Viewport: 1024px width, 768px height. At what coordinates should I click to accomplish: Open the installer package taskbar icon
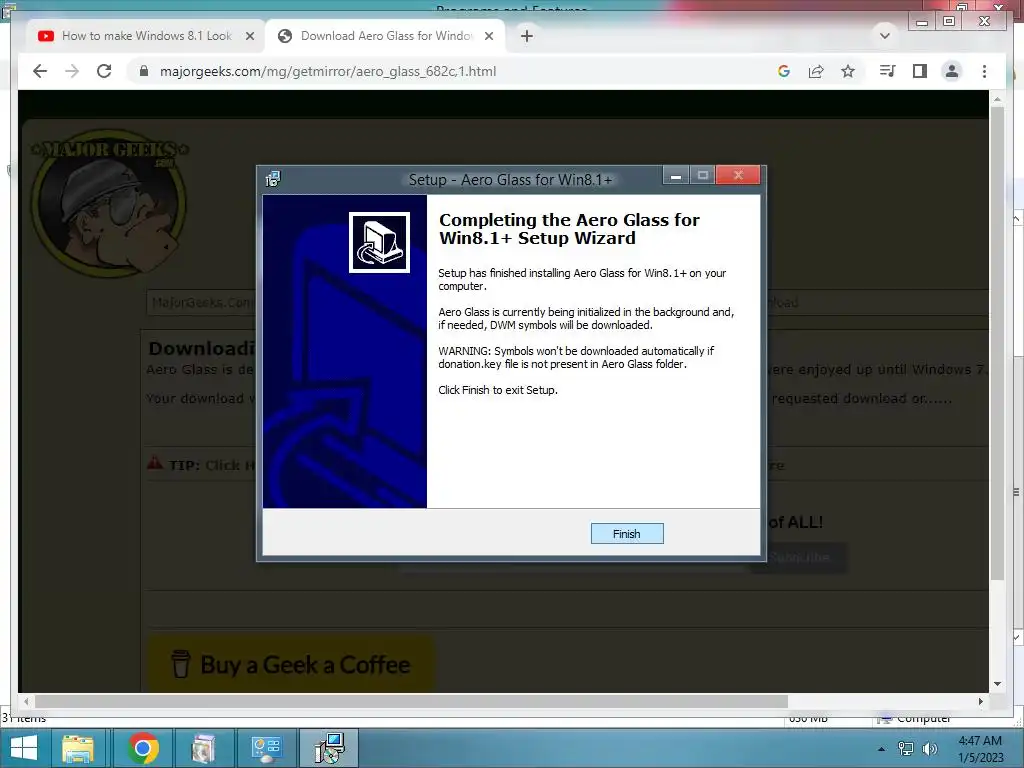[204, 748]
